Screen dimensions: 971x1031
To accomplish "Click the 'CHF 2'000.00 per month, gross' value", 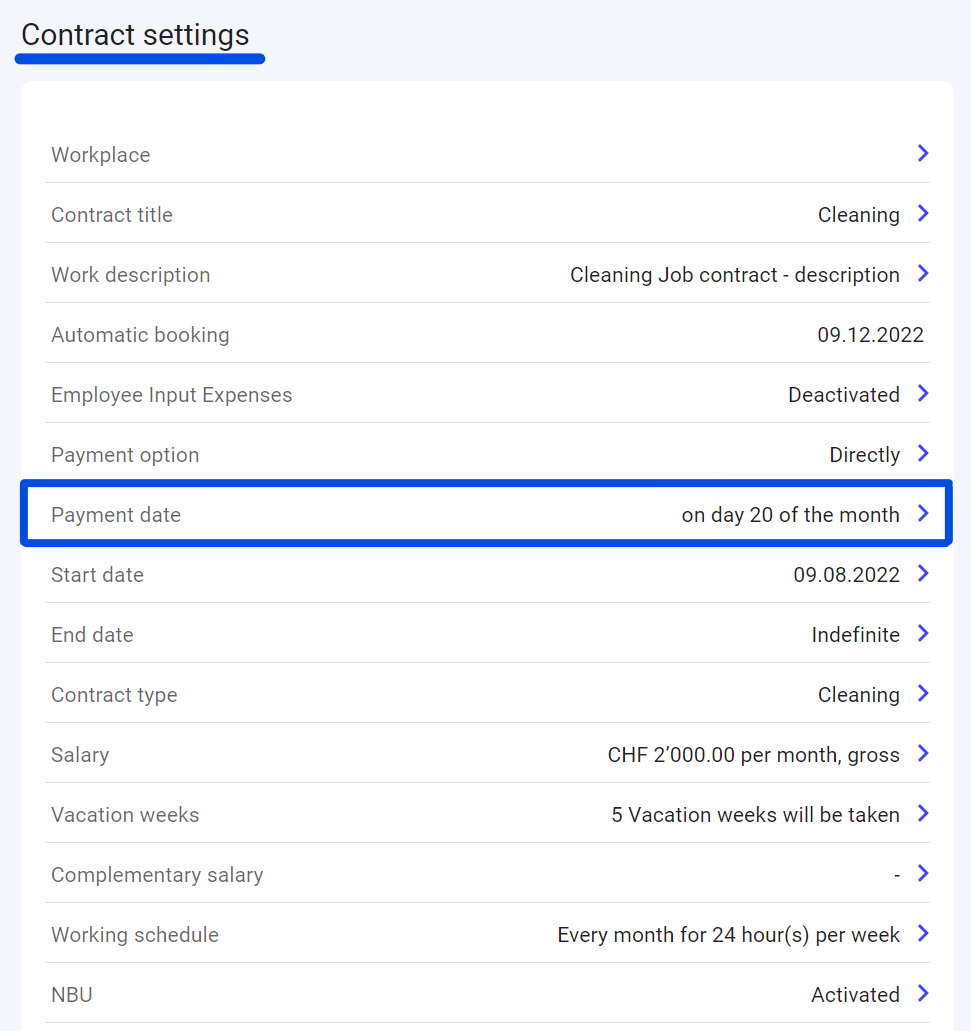I will click(753, 755).
